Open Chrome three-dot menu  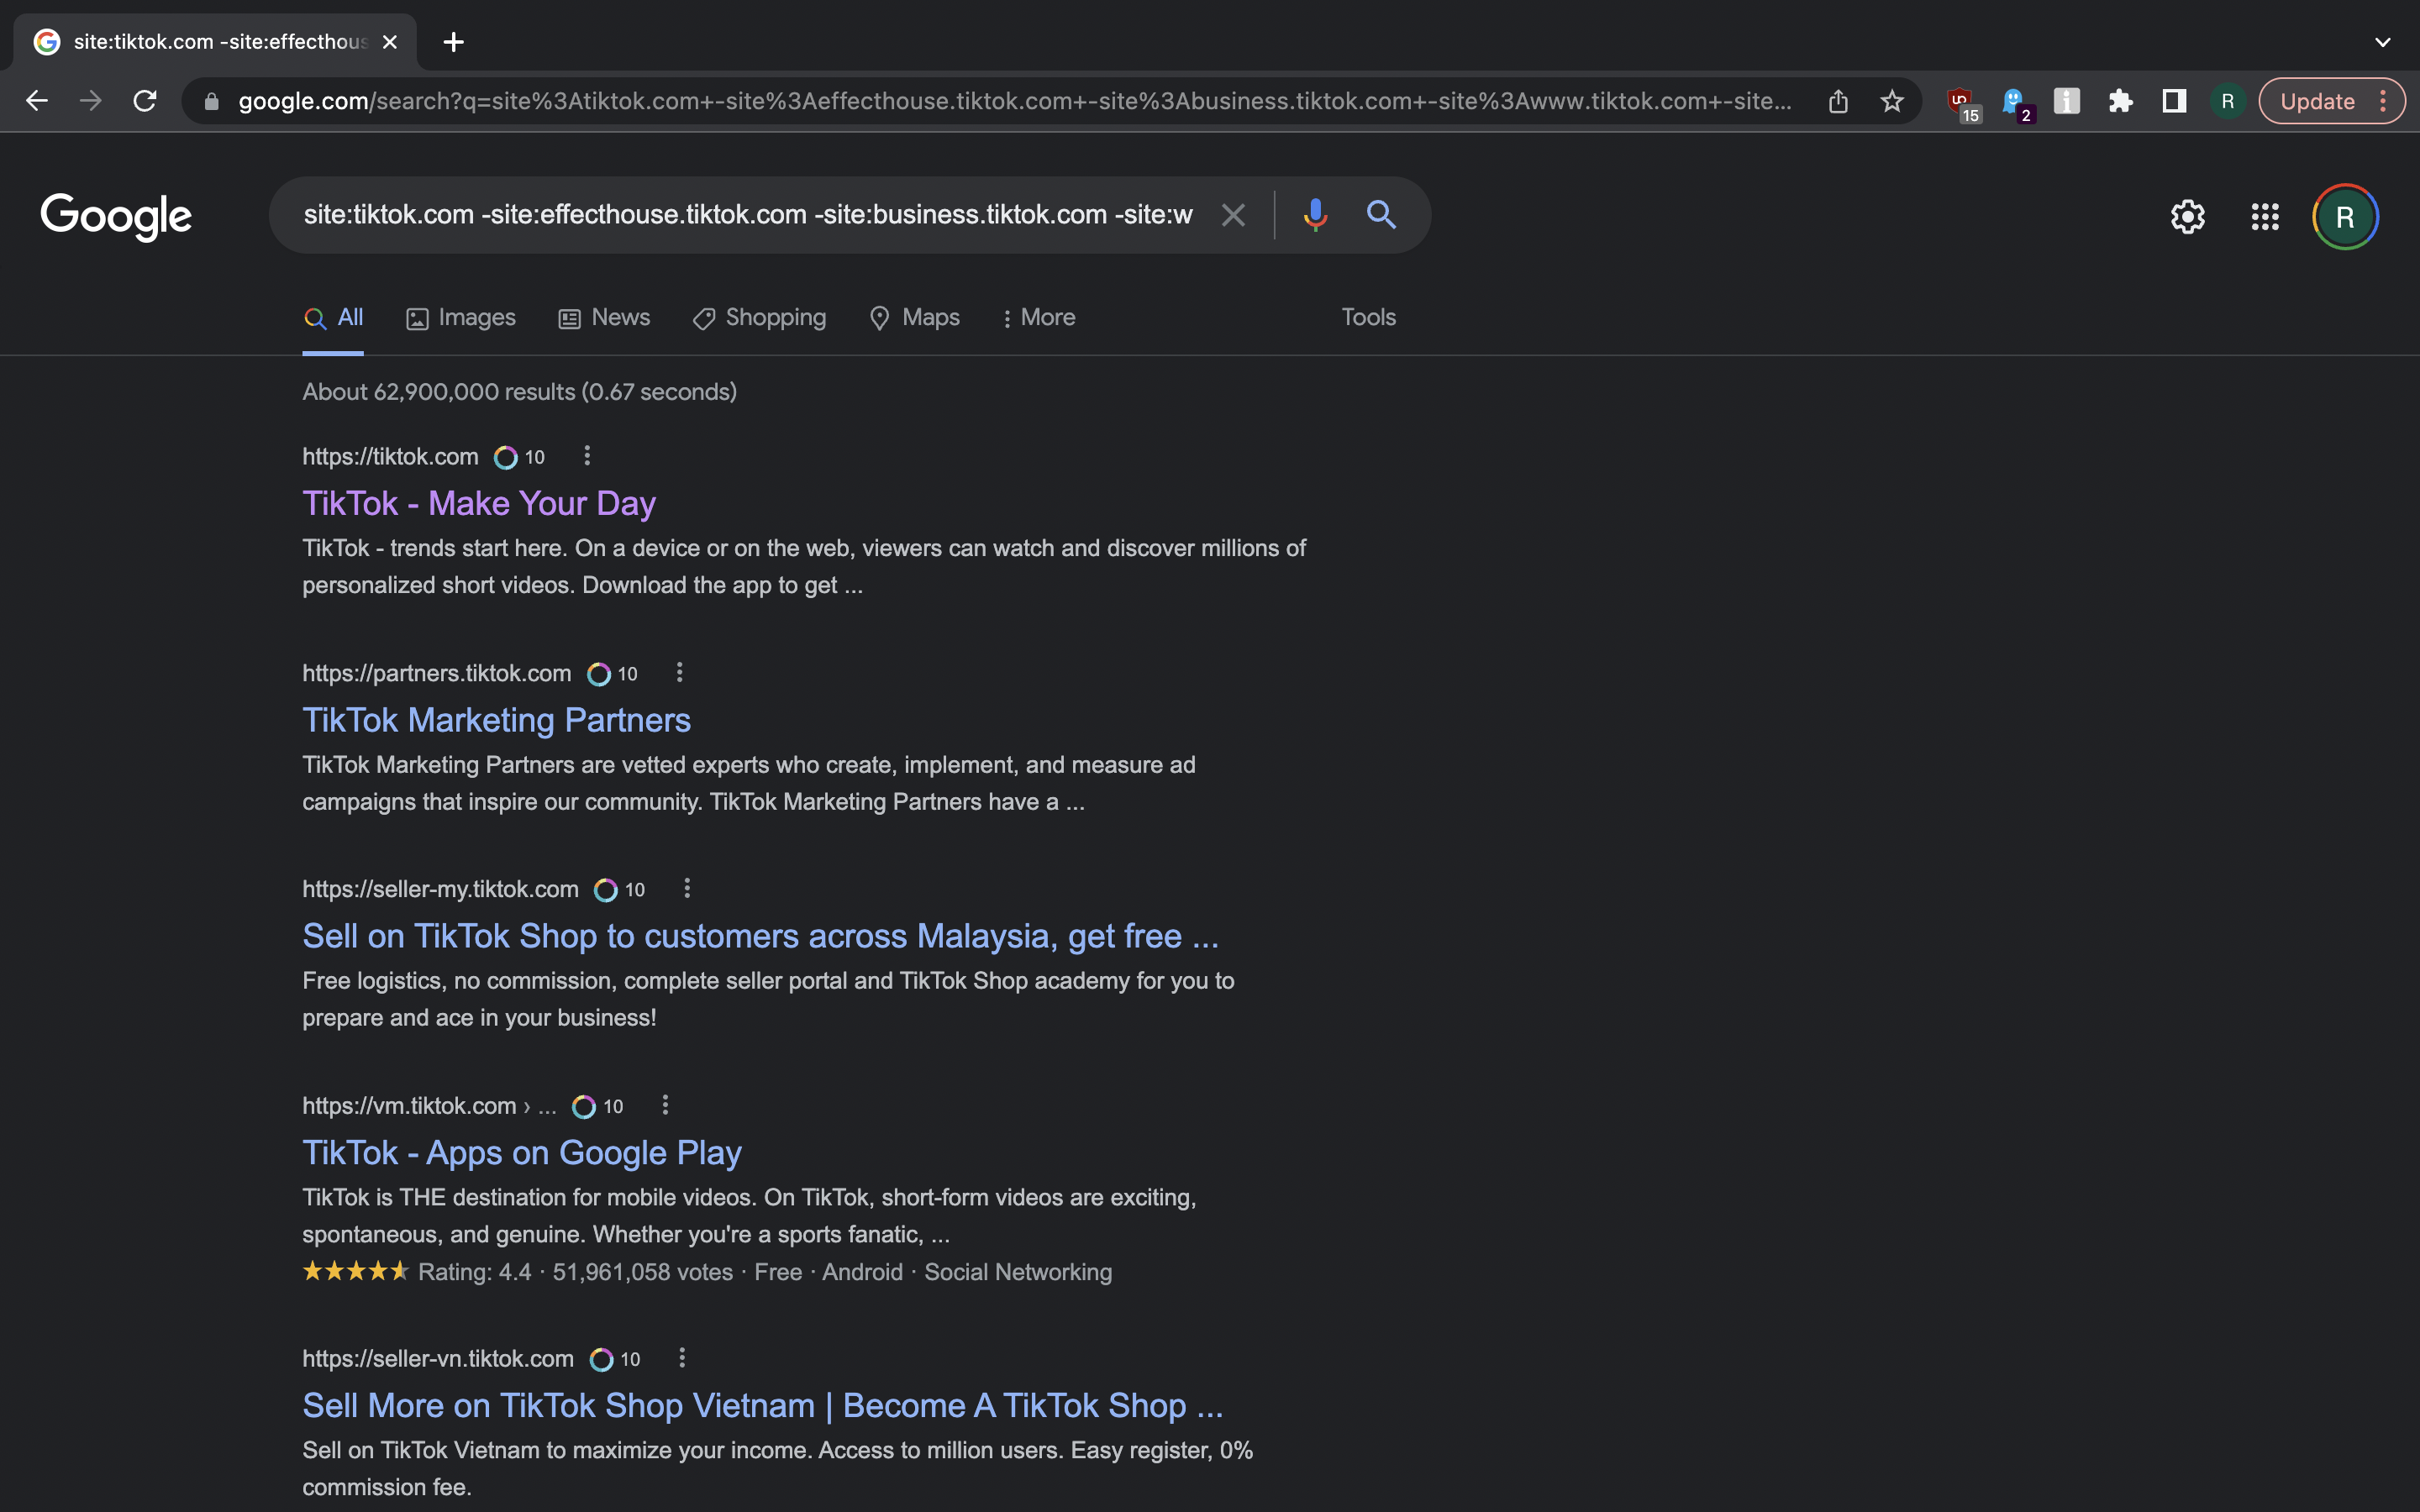click(2384, 101)
